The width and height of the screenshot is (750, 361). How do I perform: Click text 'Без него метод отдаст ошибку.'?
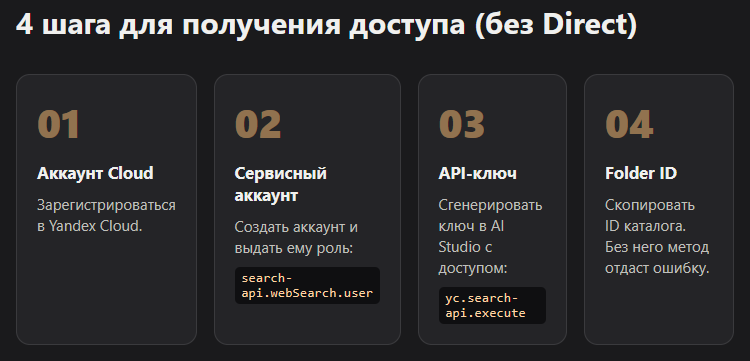coord(657,258)
